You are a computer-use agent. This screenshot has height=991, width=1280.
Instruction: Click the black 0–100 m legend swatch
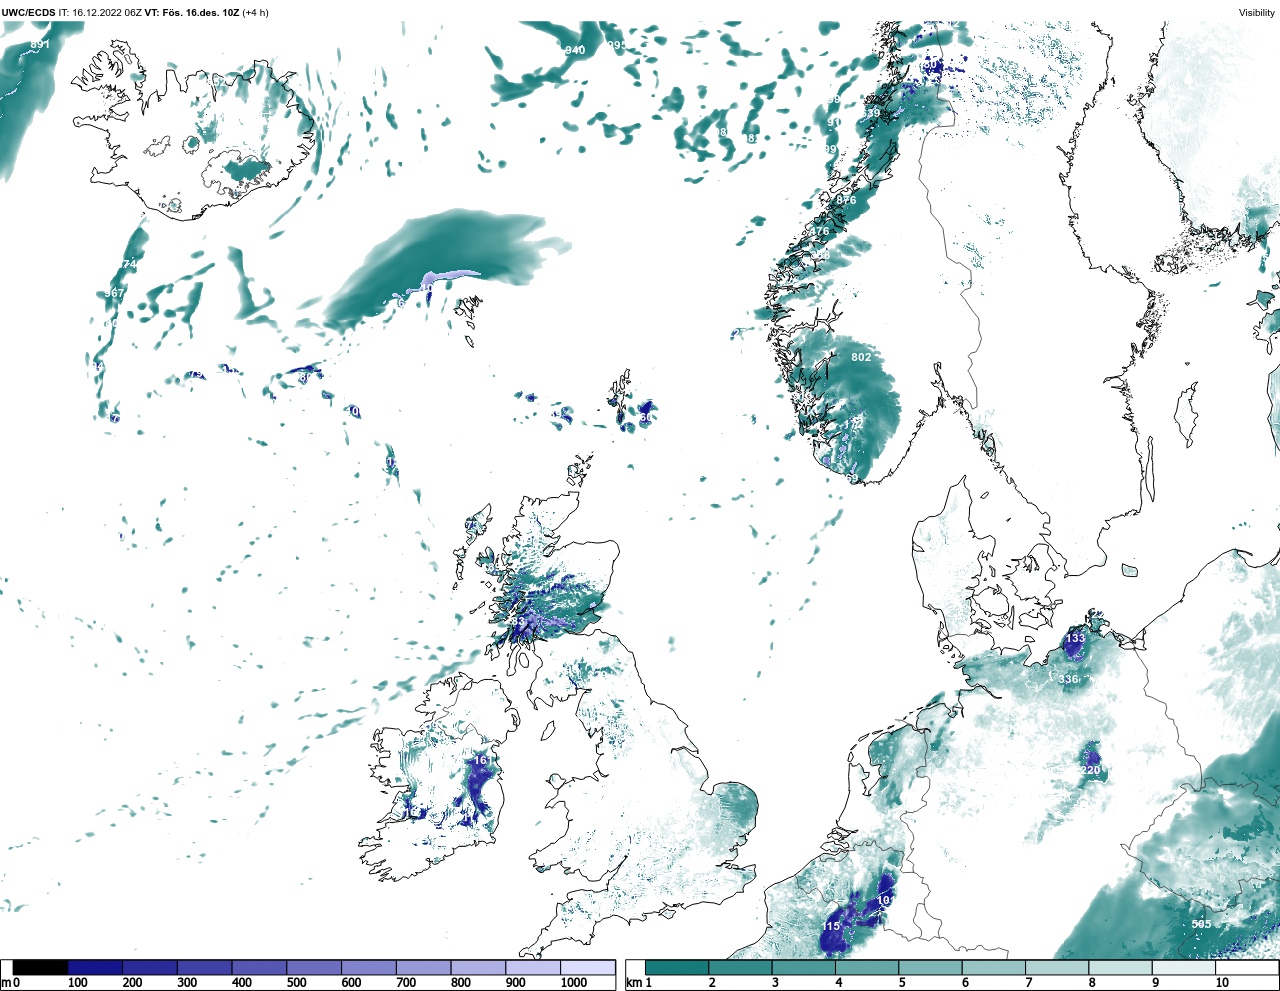(x=41, y=968)
